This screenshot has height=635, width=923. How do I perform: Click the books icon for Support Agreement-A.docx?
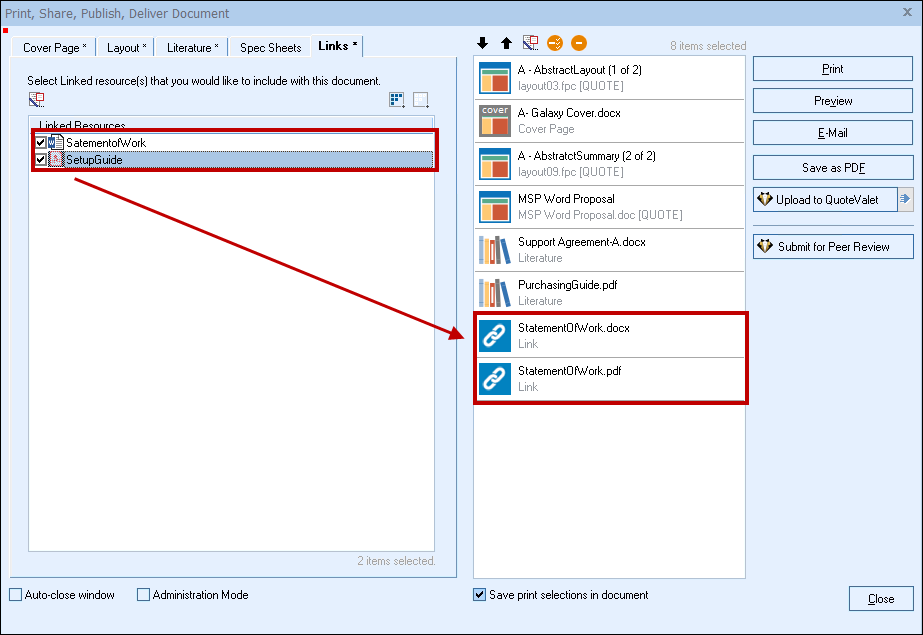pos(494,250)
